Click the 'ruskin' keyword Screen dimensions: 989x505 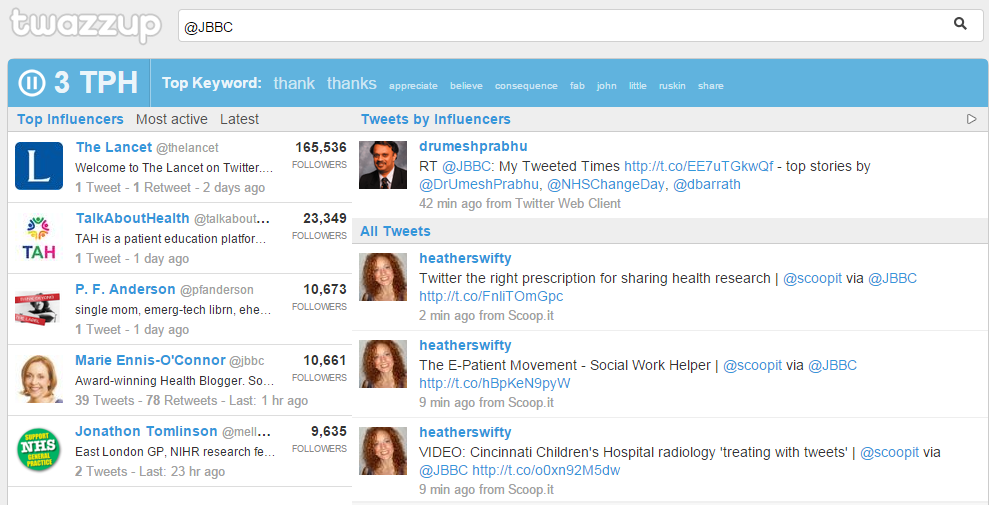tap(672, 86)
